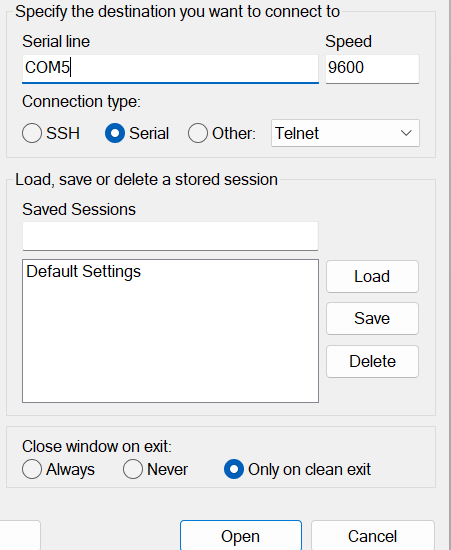Select the SSH connection type radio button
This screenshot has height=550, width=451.
(32, 133)
